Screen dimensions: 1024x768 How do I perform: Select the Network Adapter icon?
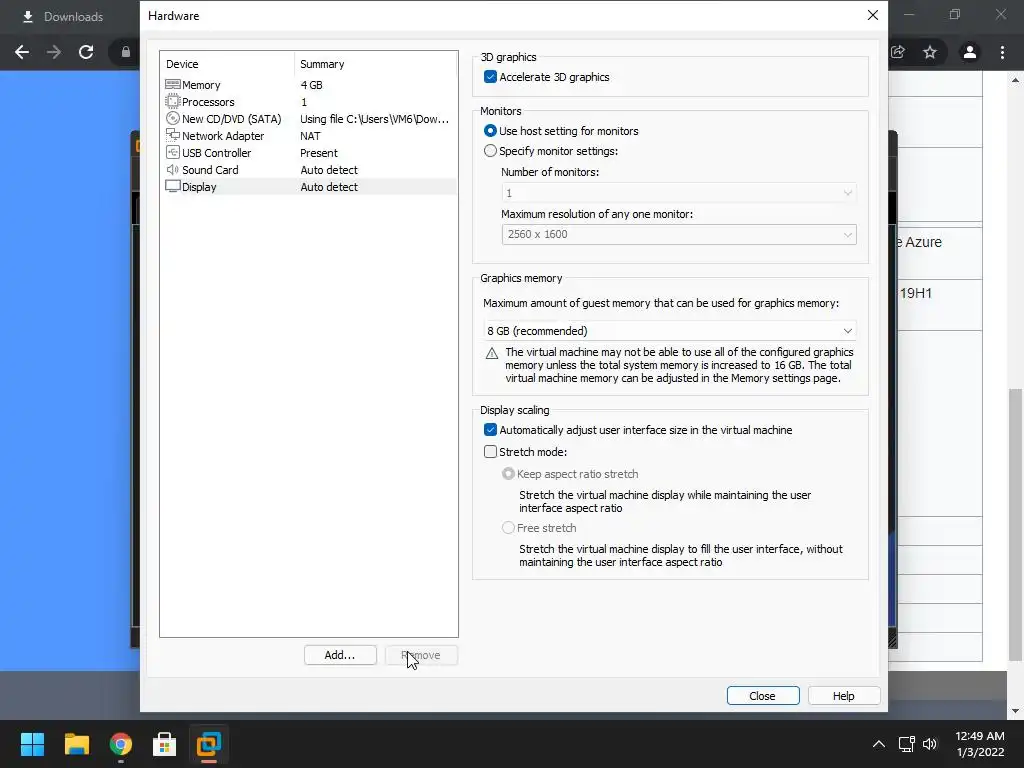[172, 135]
